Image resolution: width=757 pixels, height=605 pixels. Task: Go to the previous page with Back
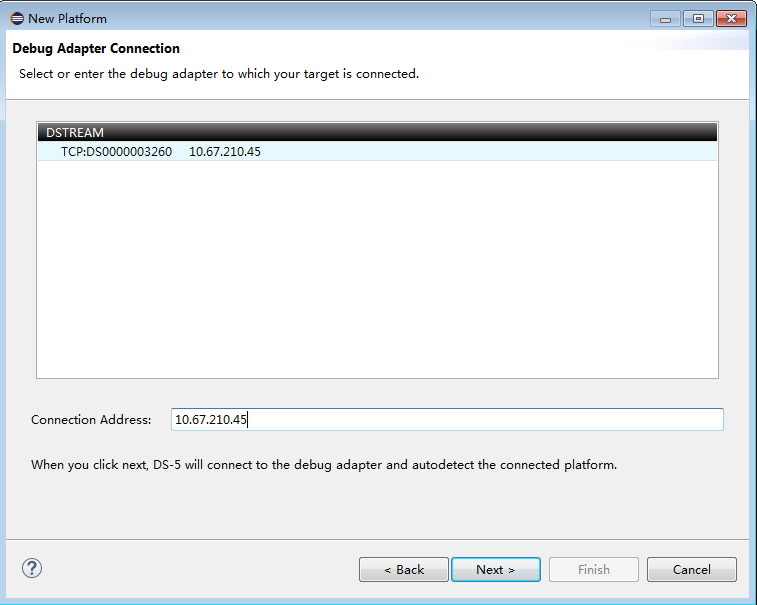coord(404,570)
